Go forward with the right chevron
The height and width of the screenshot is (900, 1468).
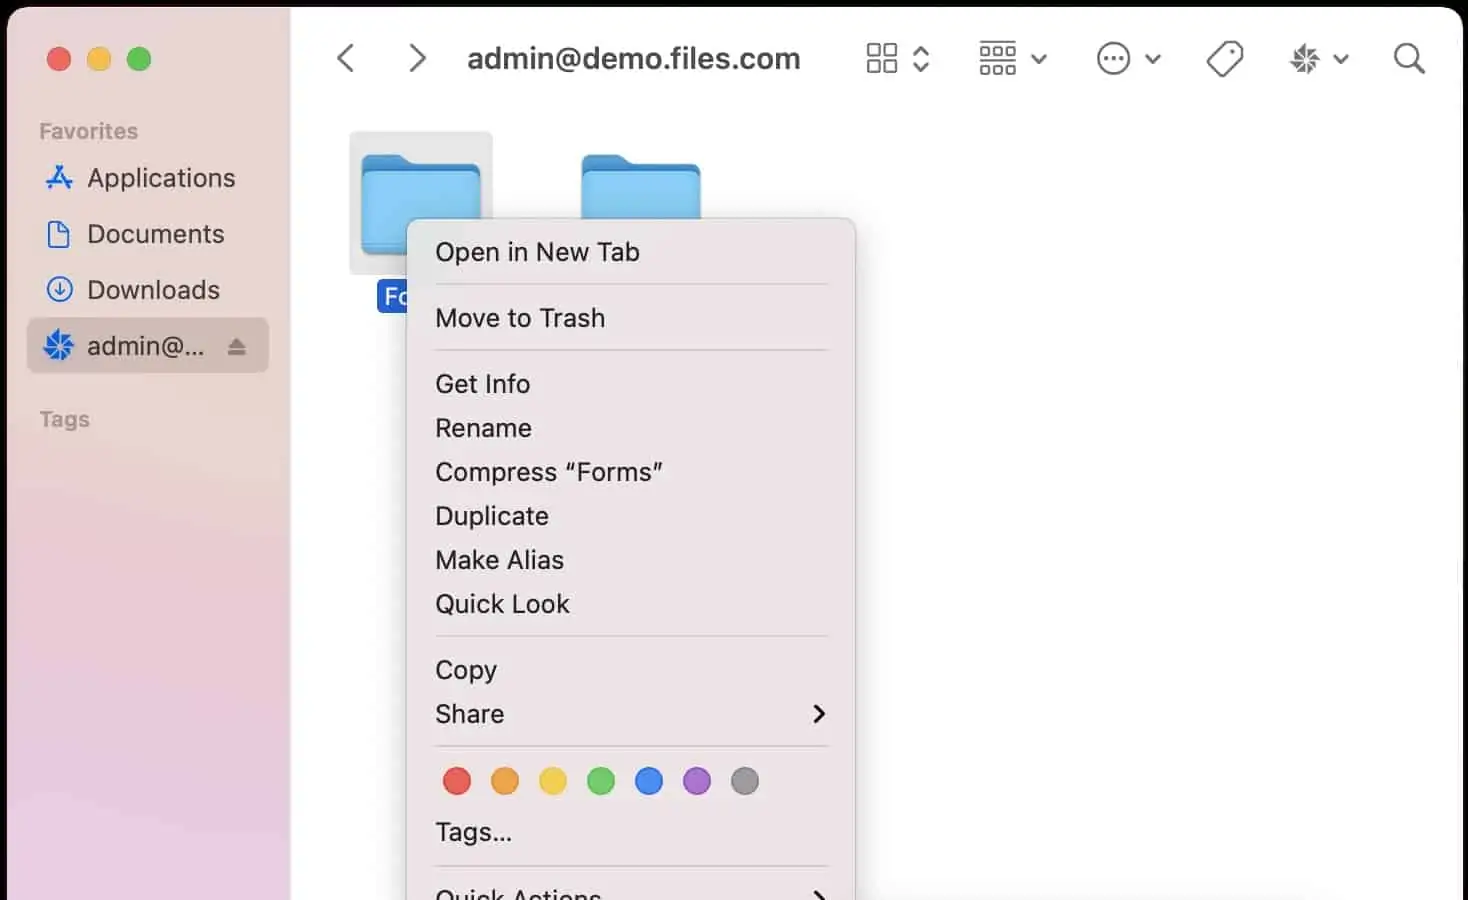(x=417, y=59)
